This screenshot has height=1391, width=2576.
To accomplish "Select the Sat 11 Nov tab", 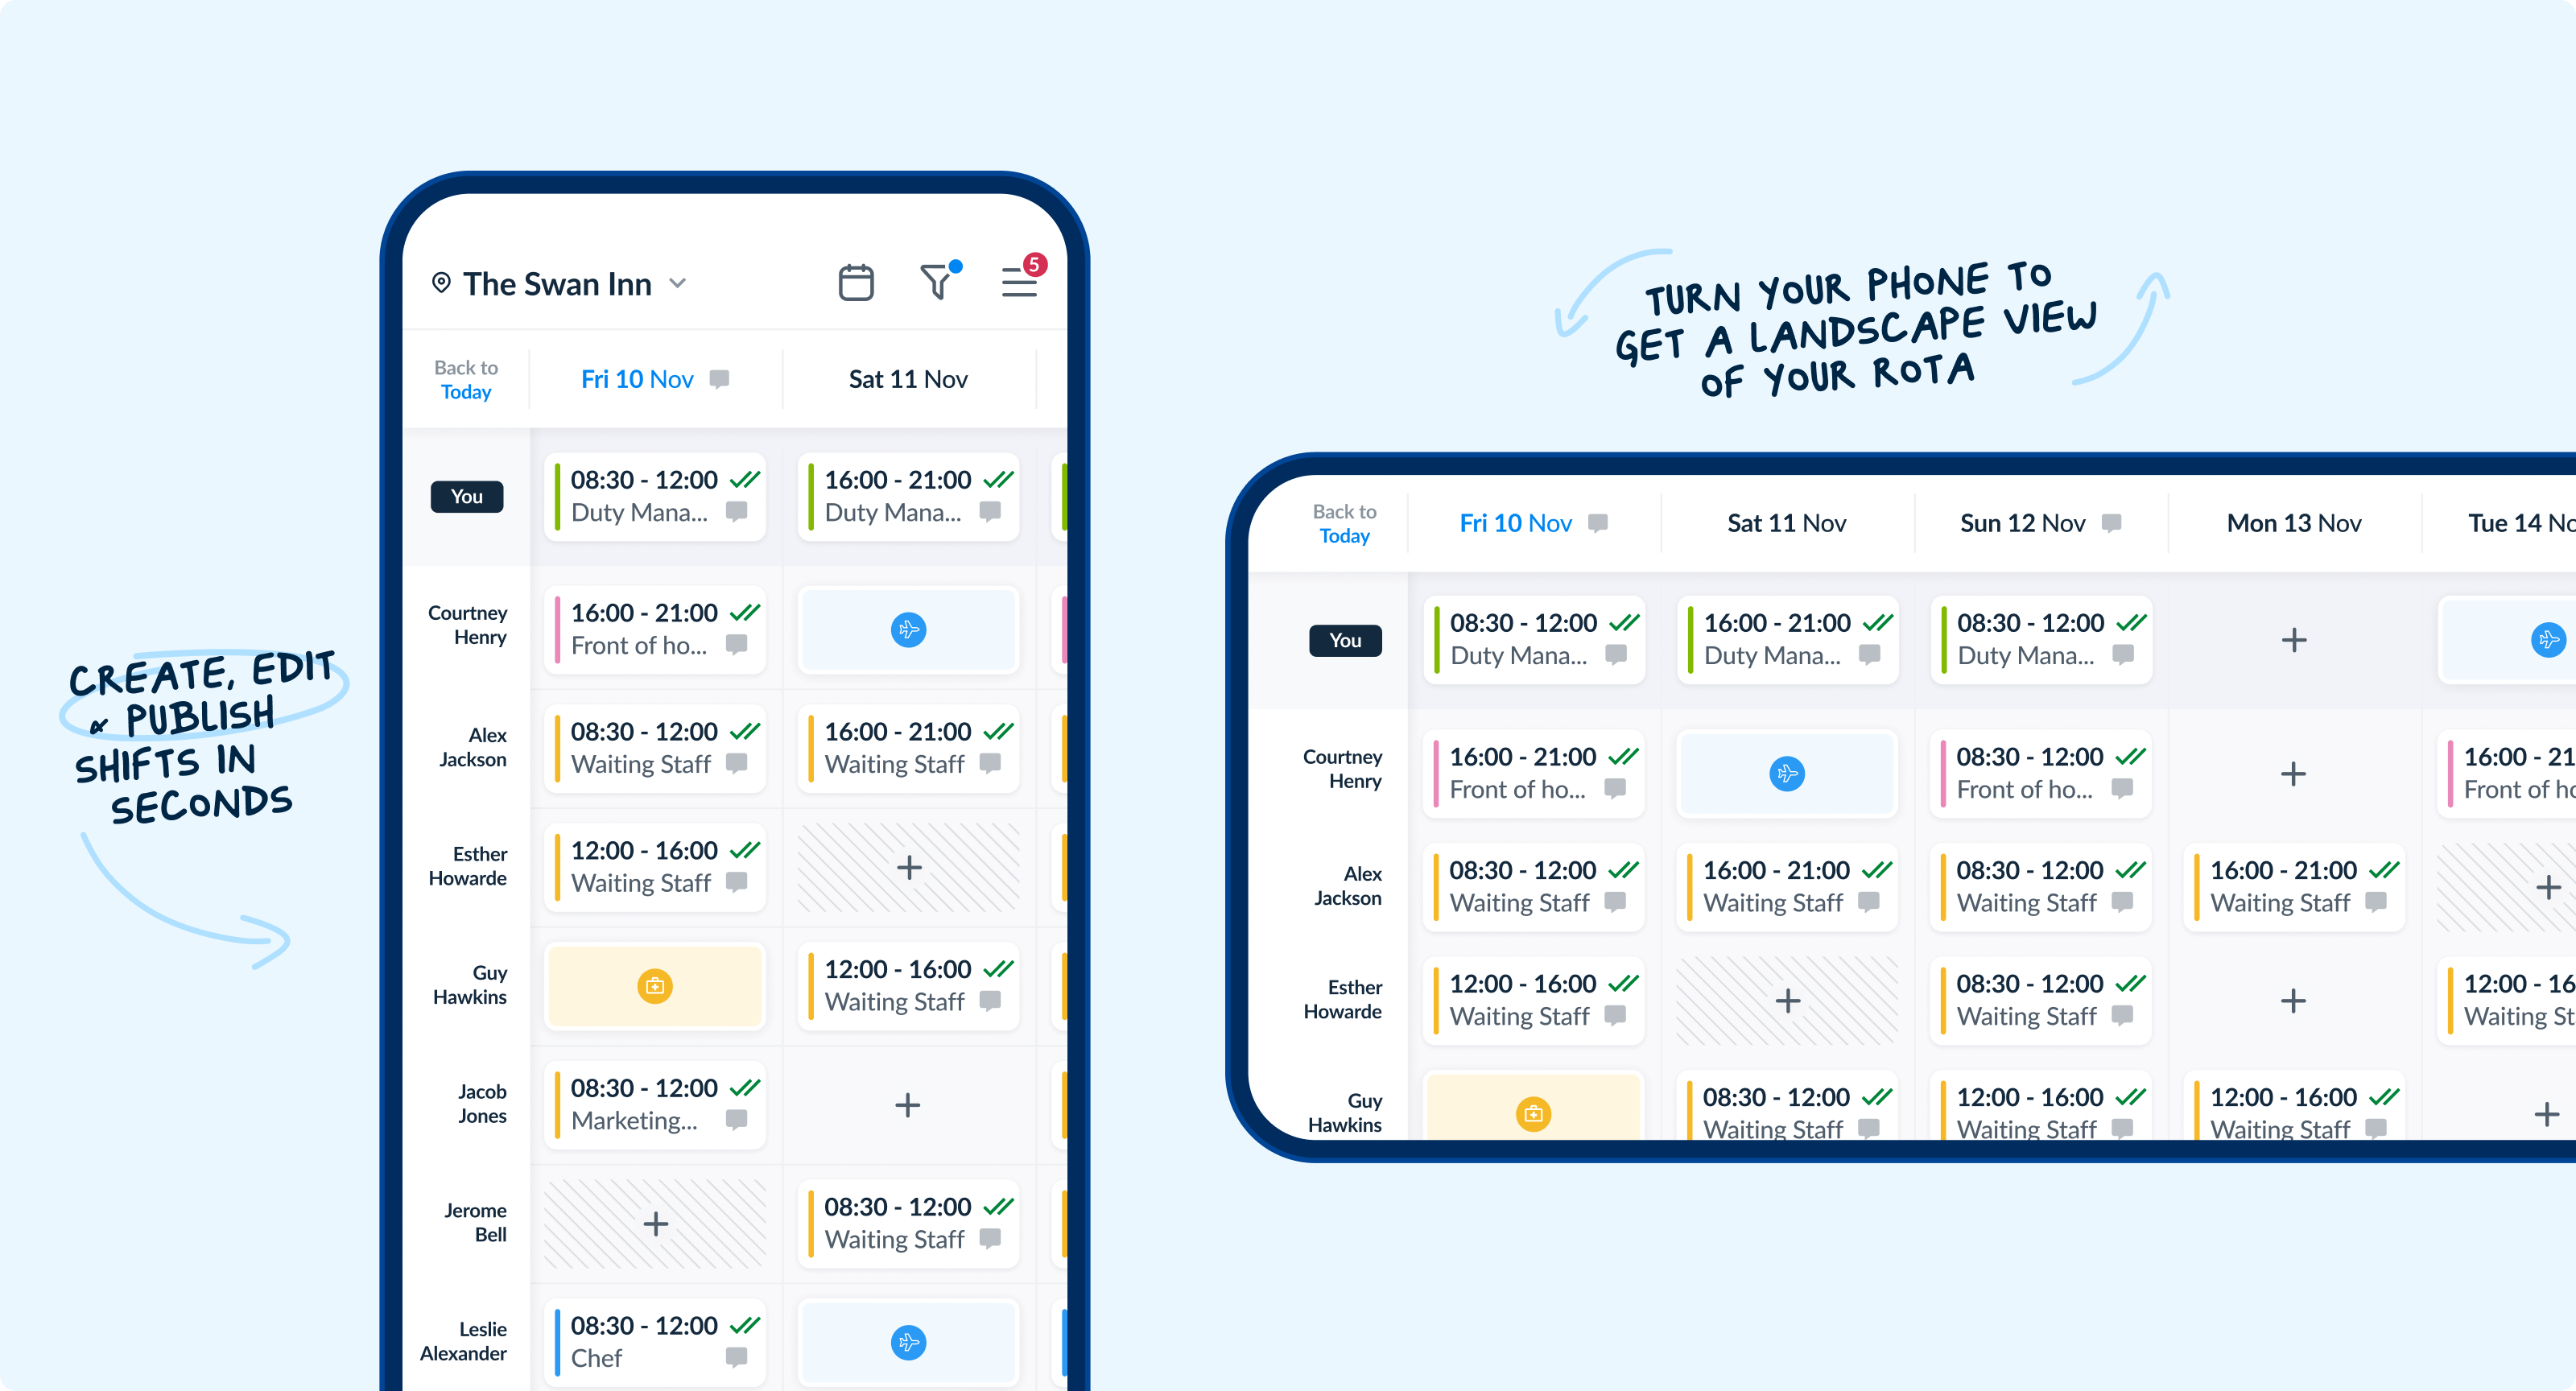I will [x=908, y=390].
